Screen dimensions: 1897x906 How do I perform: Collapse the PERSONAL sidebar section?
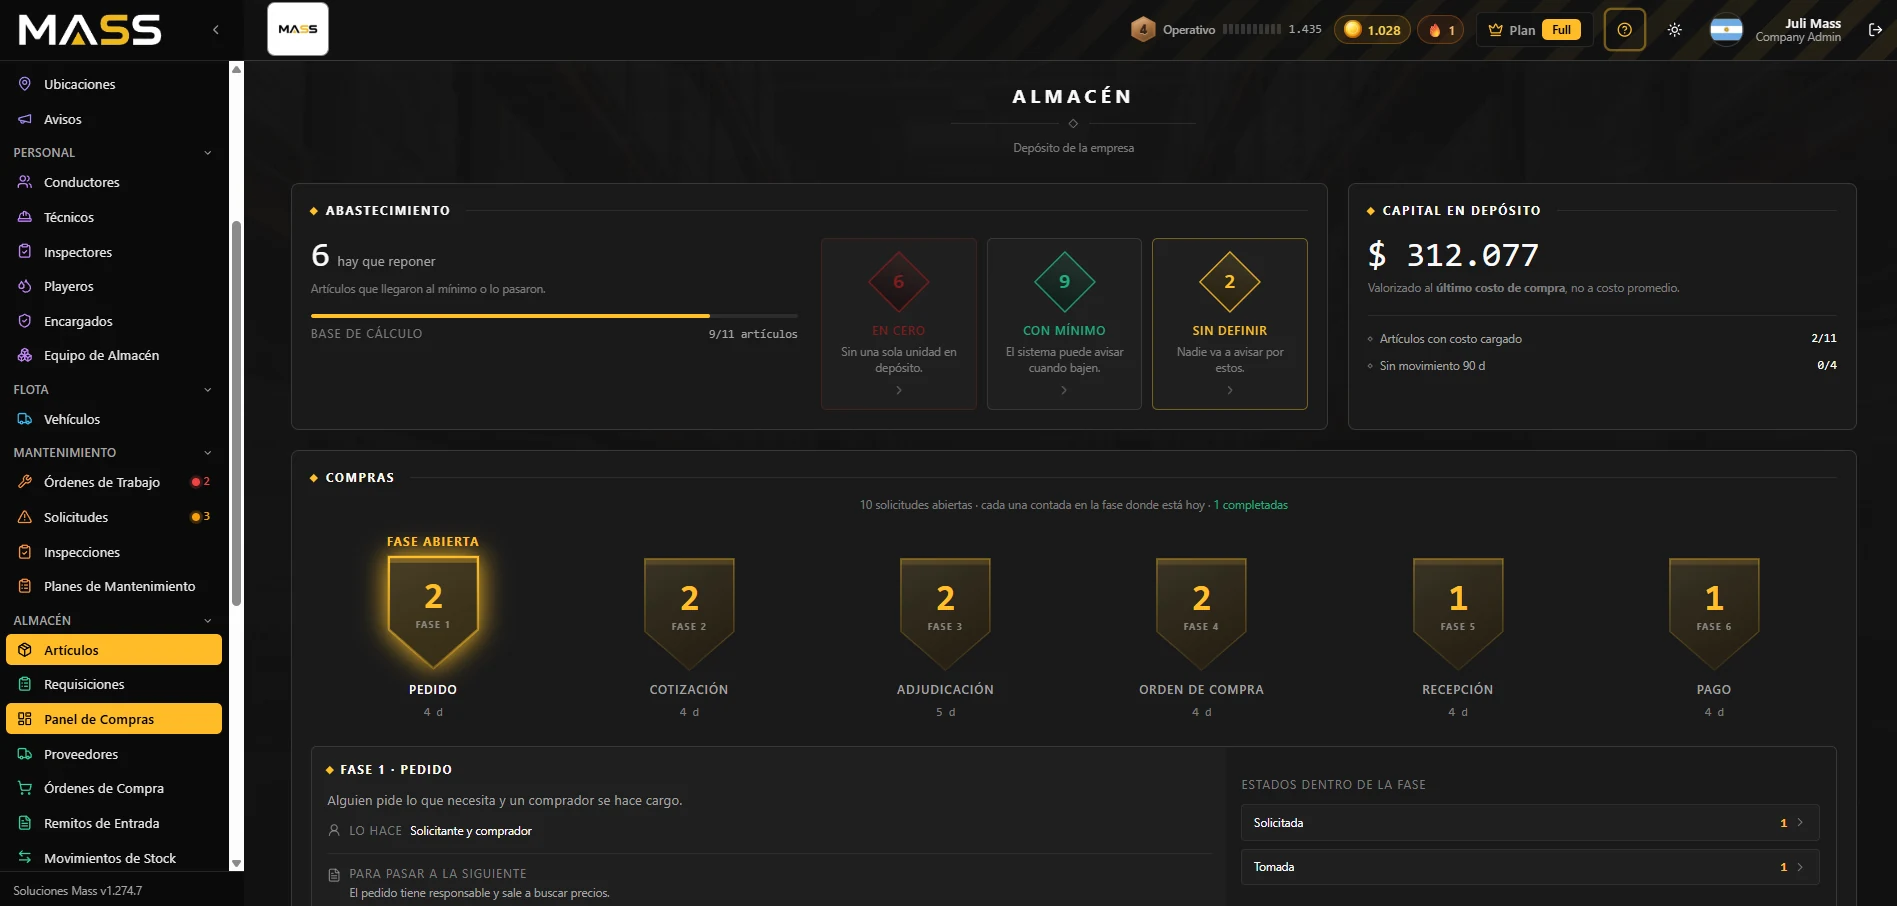[208, 153]
